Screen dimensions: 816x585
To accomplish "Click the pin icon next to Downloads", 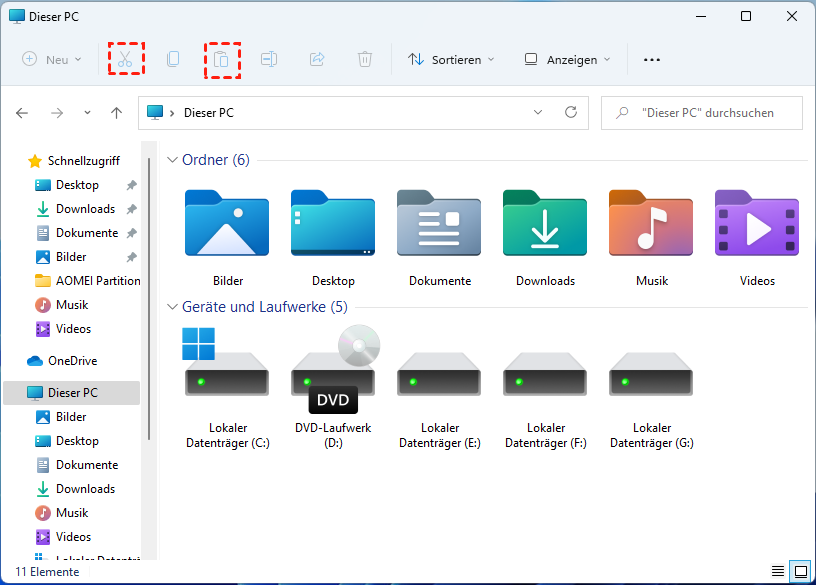I will click(x=132, y=209).
